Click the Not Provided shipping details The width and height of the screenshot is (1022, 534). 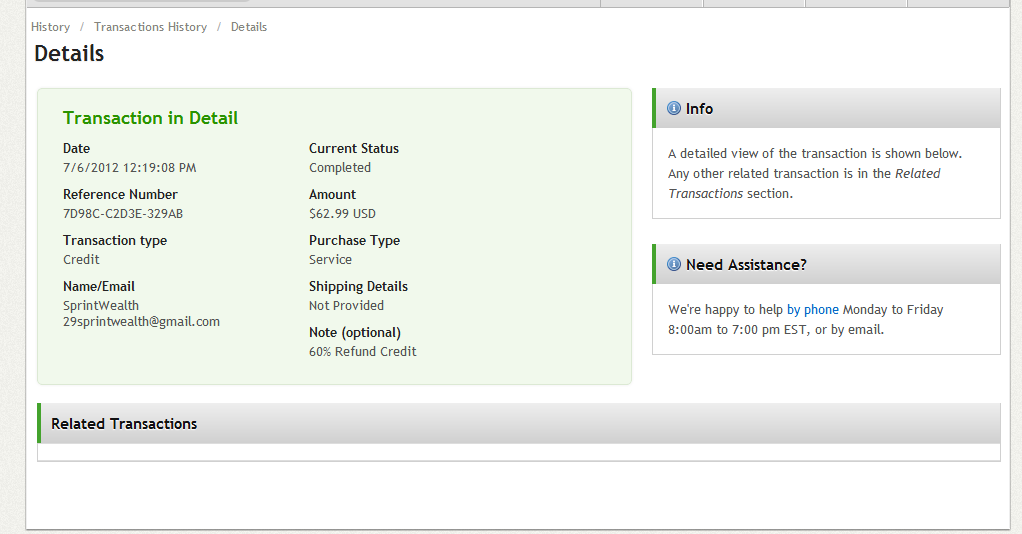346,306
